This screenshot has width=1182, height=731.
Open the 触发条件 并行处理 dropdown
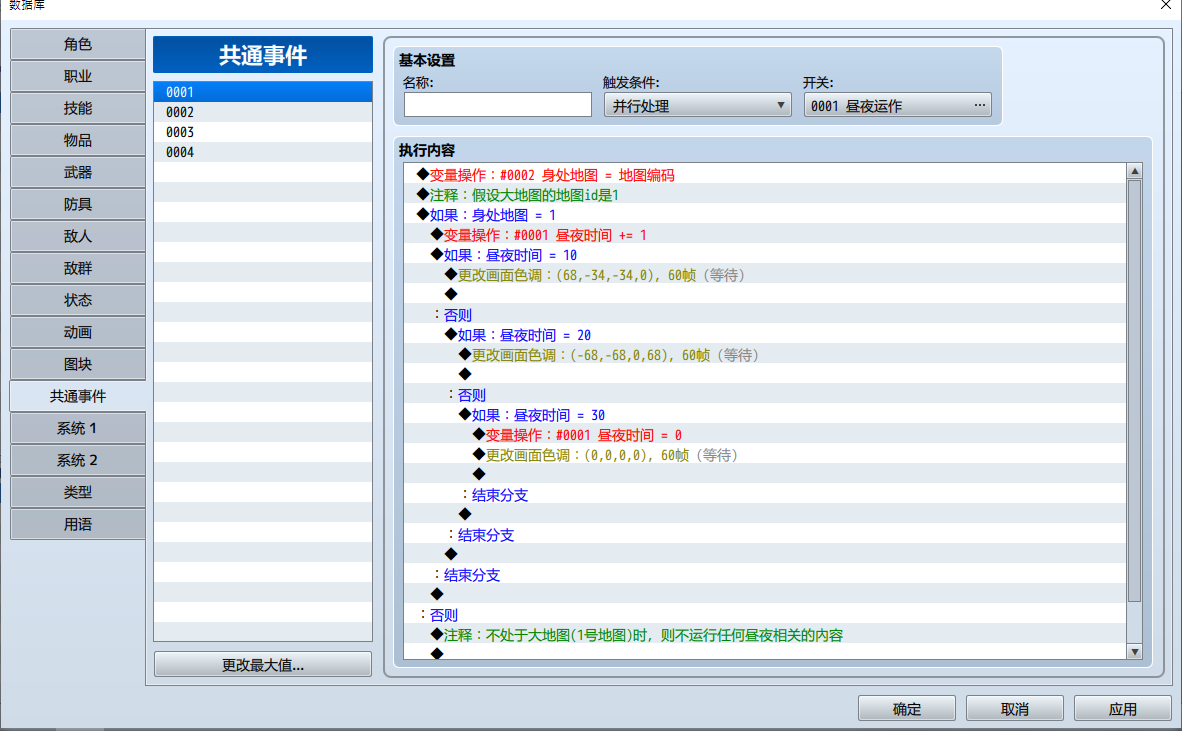coord(697,106)
